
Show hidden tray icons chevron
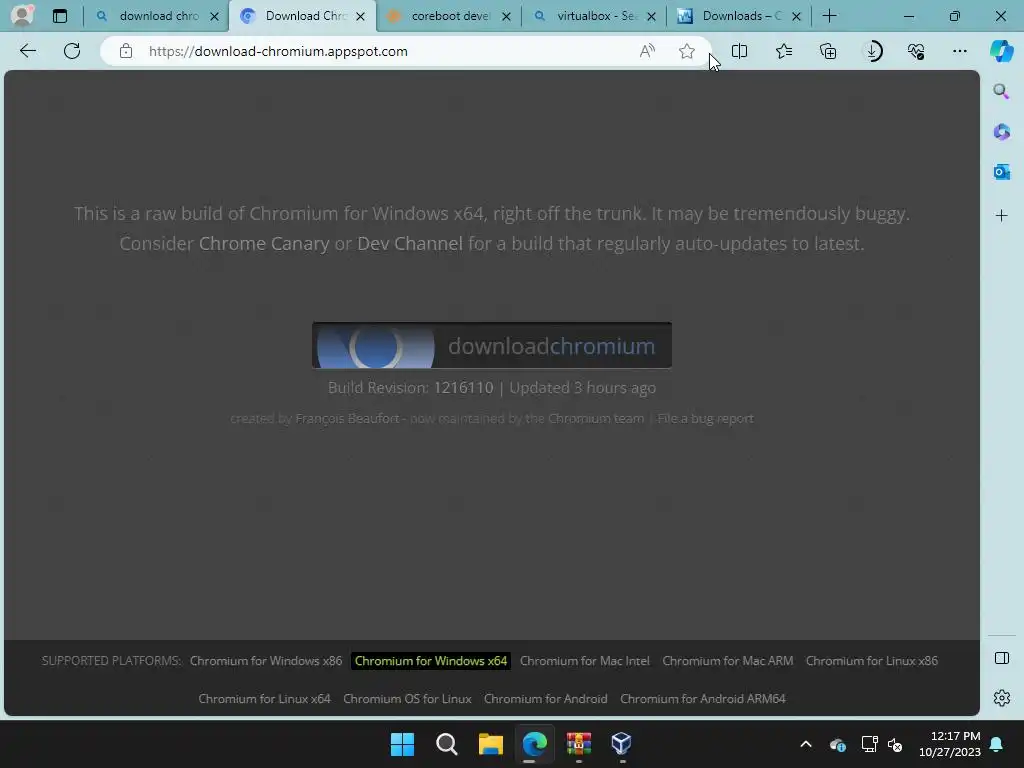point(806,744)
